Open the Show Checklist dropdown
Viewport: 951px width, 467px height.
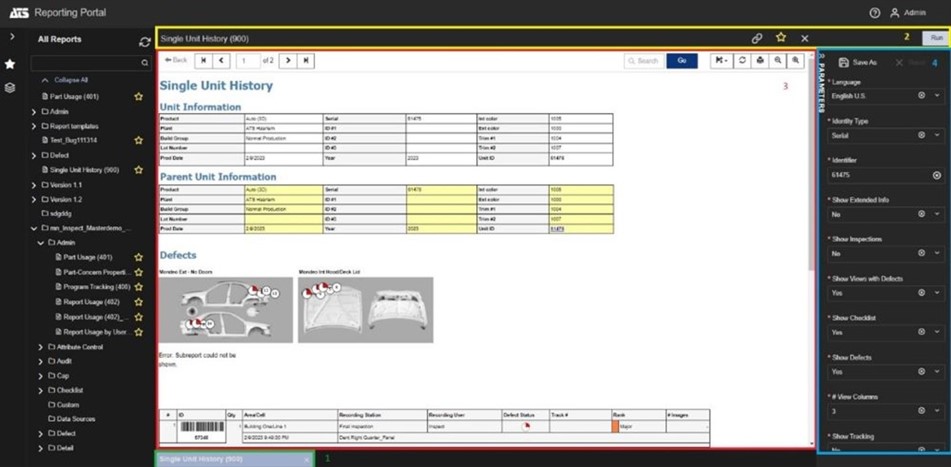[937, 331]
